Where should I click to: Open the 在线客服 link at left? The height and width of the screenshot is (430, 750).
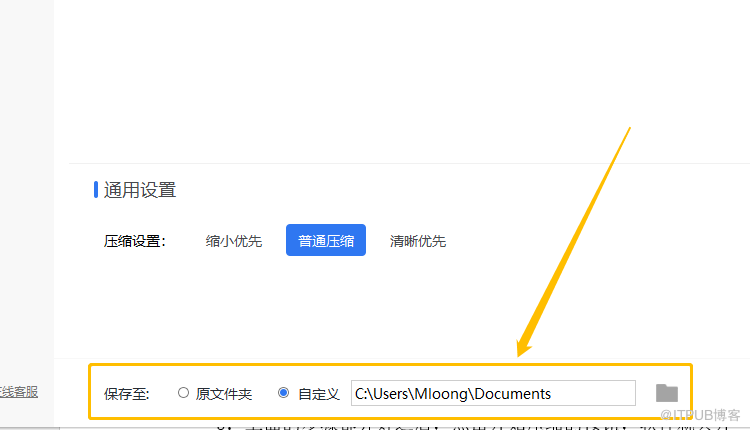18,392
